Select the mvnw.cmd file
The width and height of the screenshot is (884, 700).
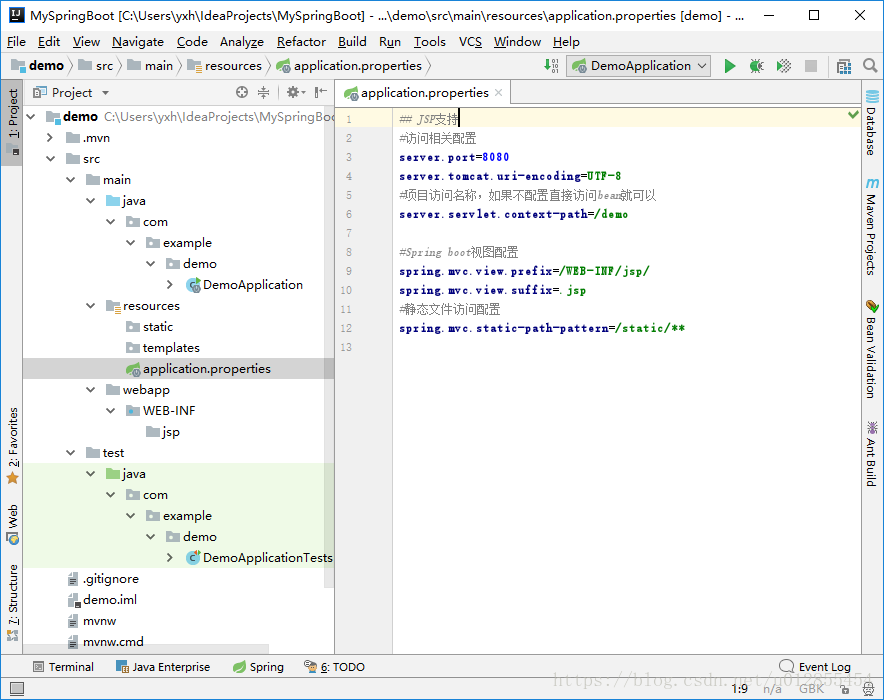point(105,641)
